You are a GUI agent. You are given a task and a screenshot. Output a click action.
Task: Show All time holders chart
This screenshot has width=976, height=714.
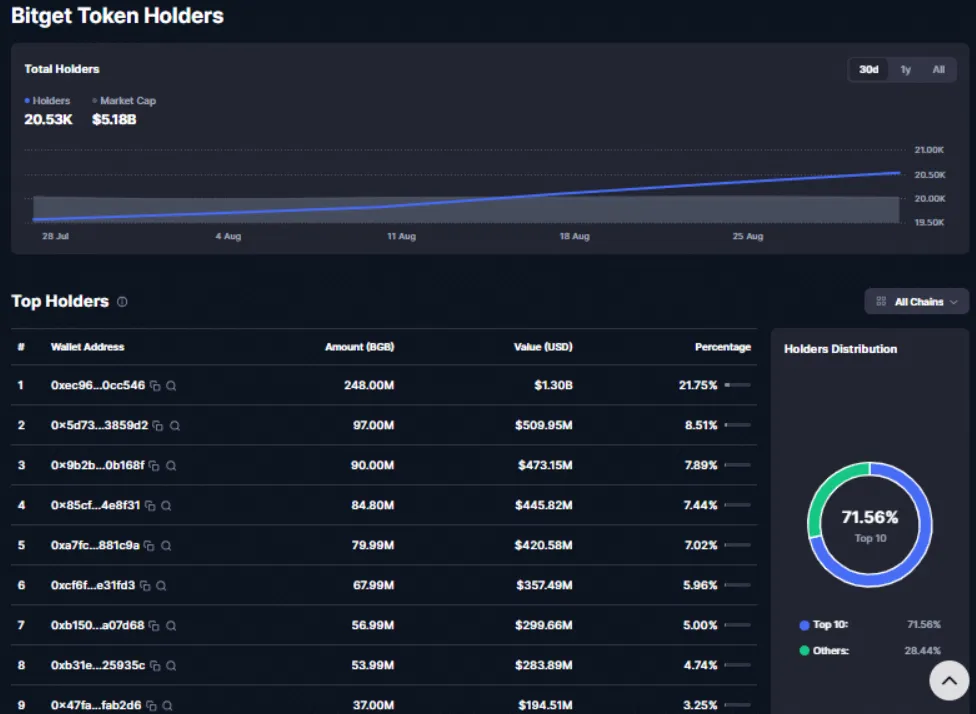point(939,70)
